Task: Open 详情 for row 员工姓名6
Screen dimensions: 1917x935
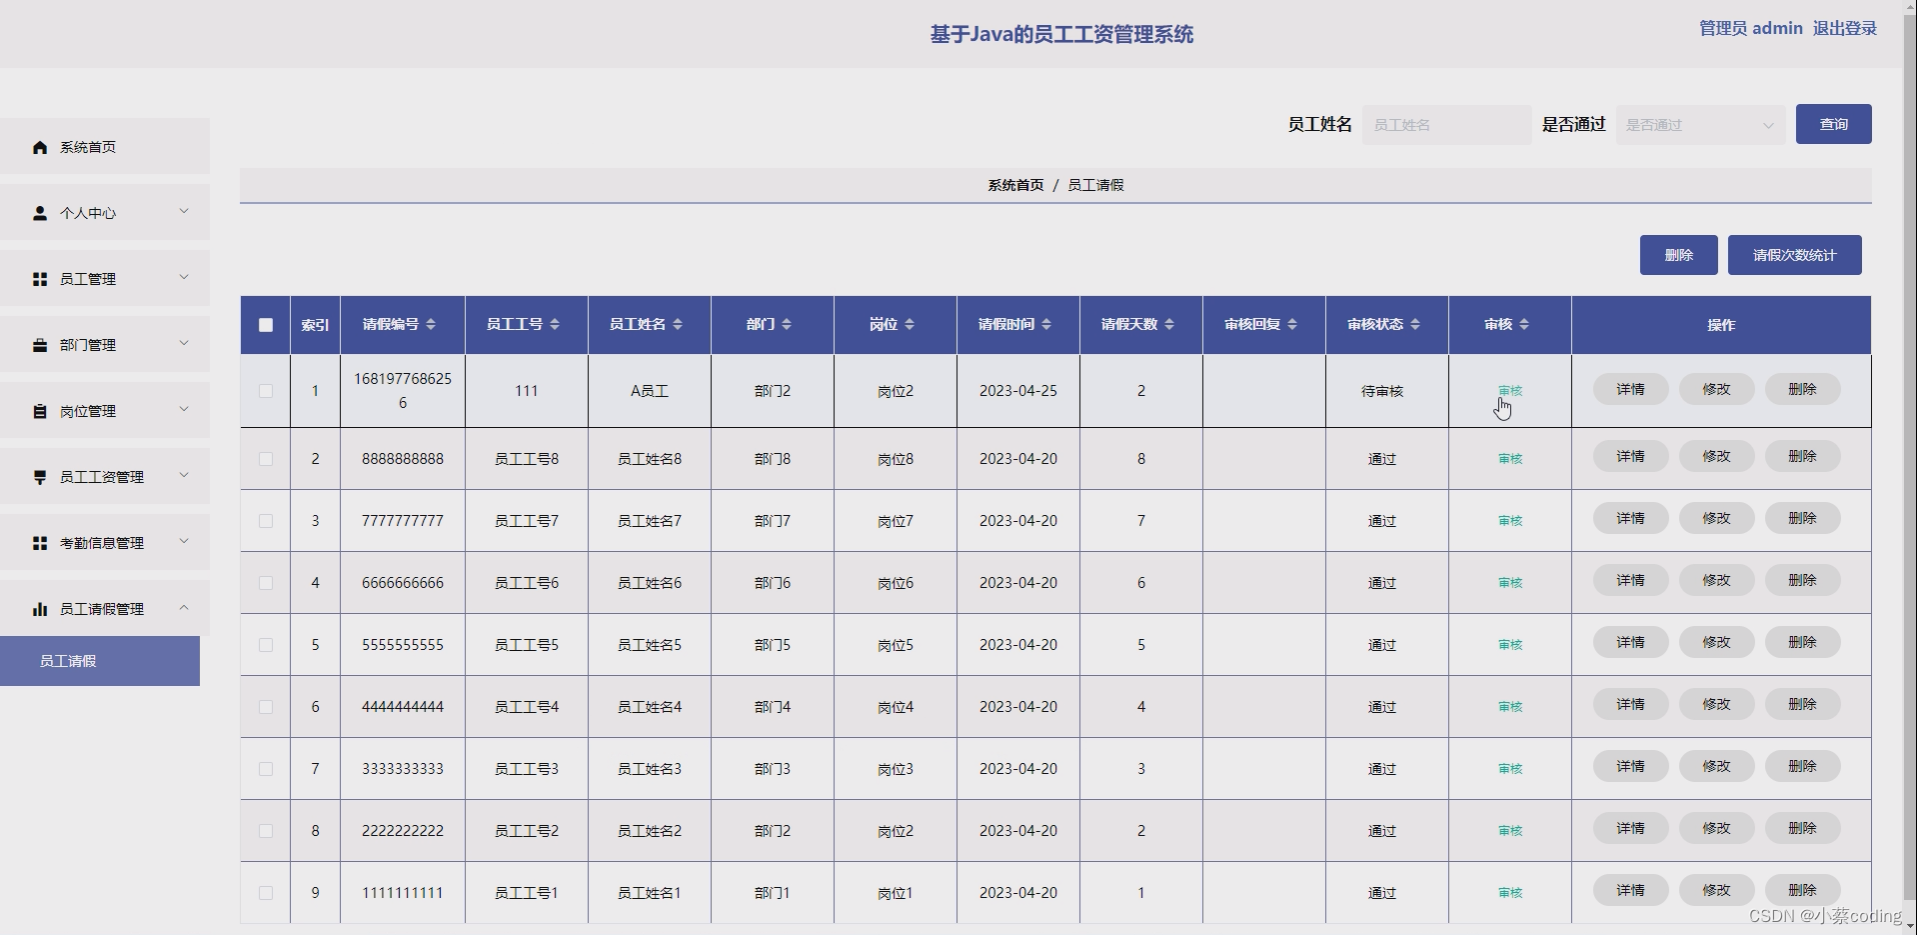Action: pos(1630,580)
